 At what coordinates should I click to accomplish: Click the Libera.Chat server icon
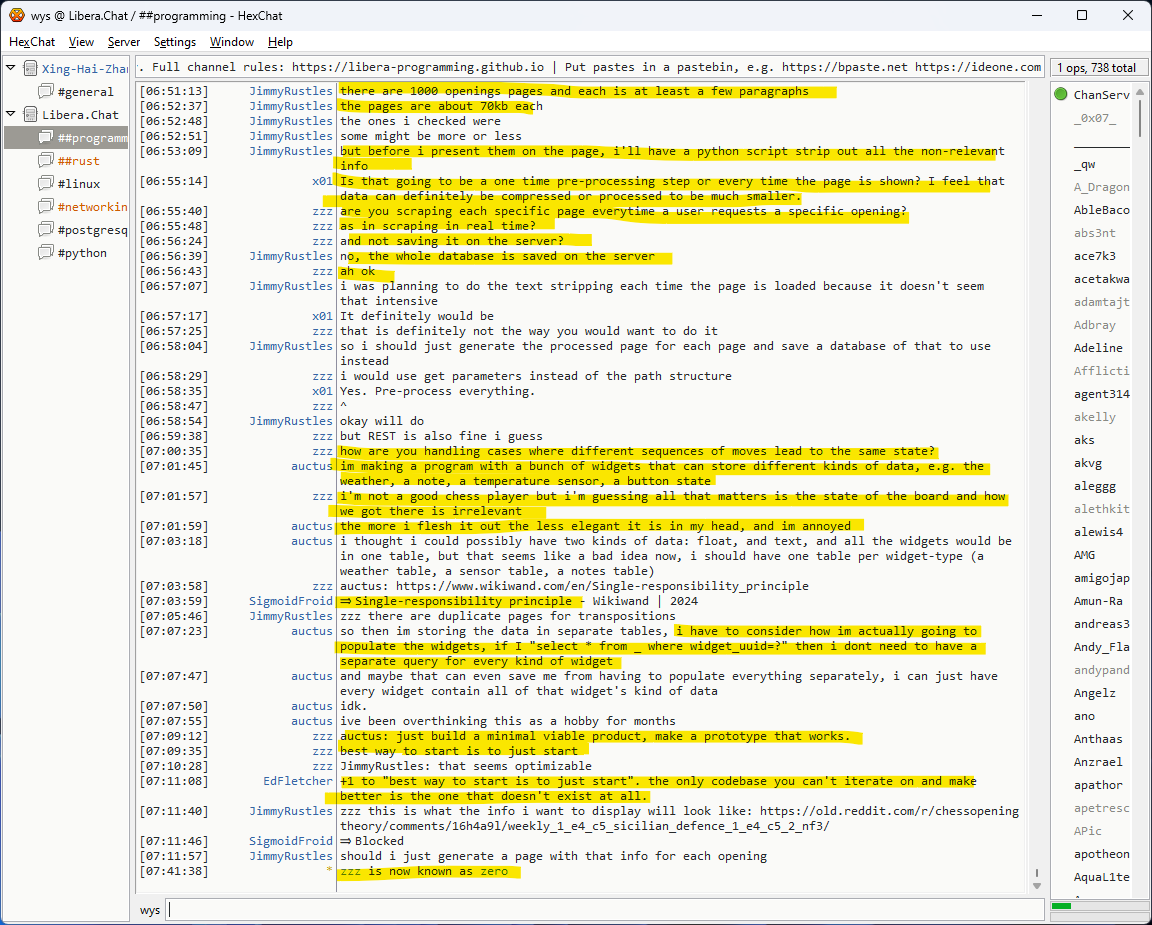point(30,115)
